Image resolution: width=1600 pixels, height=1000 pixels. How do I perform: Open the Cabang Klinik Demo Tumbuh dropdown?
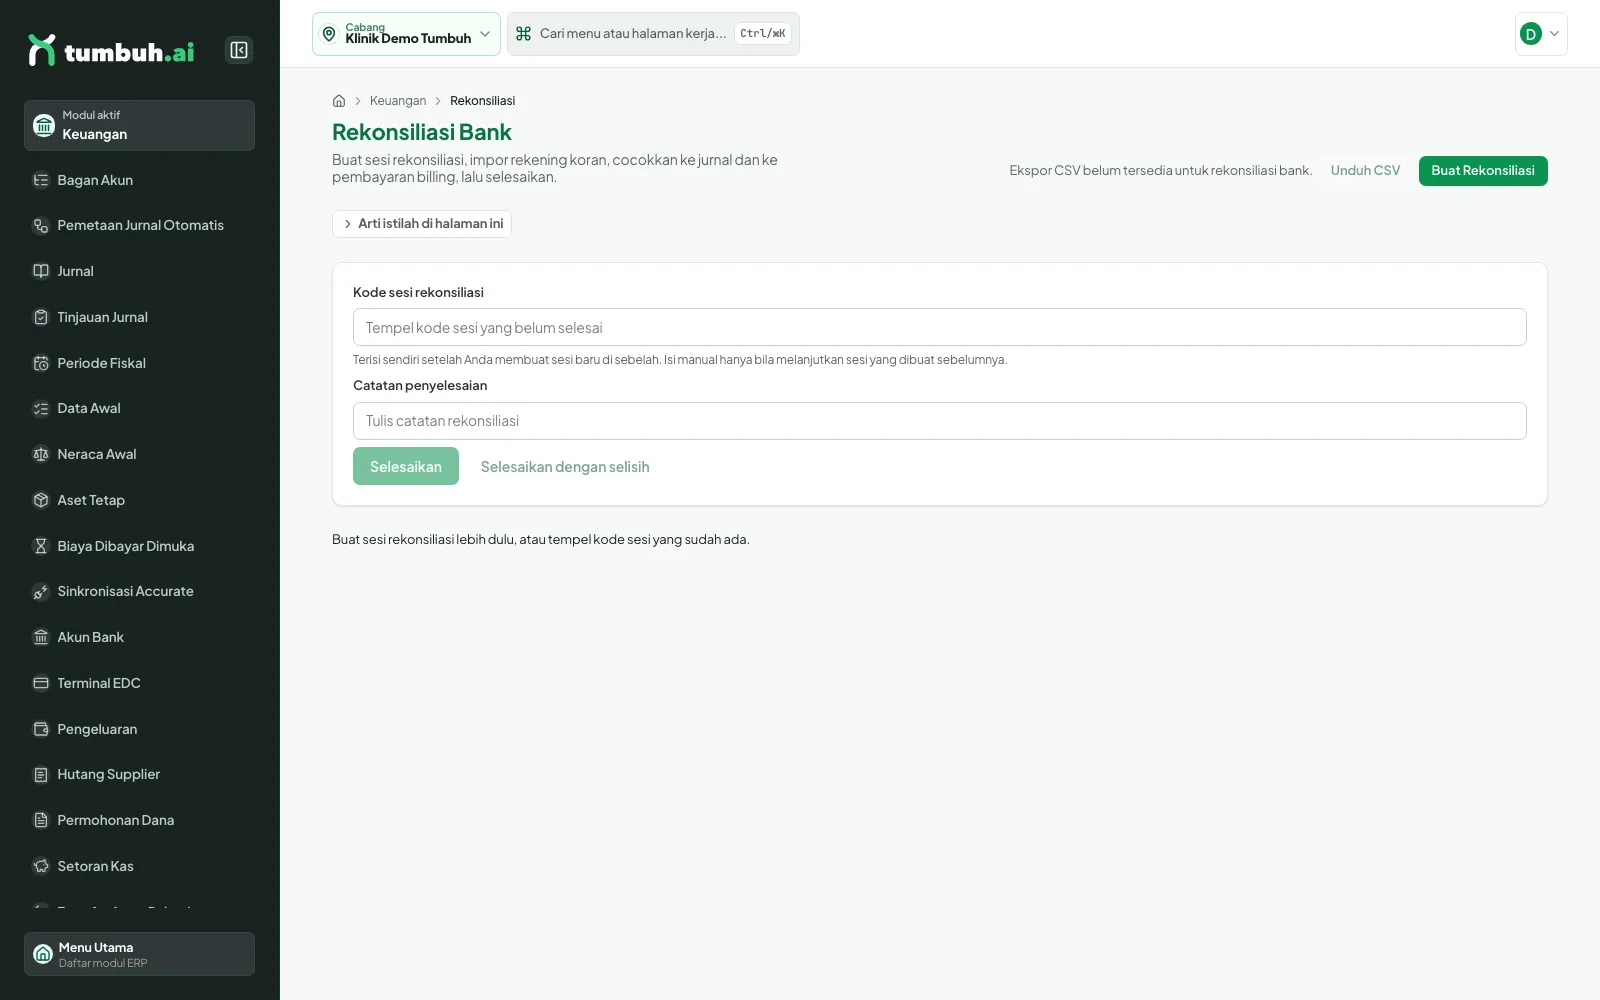[x=406, y=34]
